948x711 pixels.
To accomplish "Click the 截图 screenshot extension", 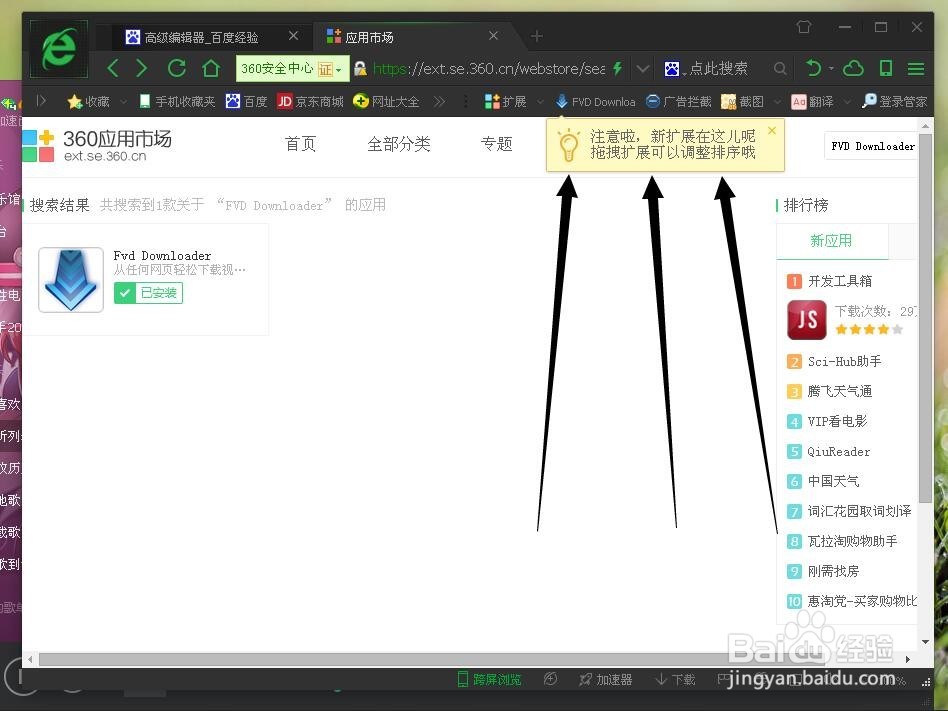I will tap(742, 102).
